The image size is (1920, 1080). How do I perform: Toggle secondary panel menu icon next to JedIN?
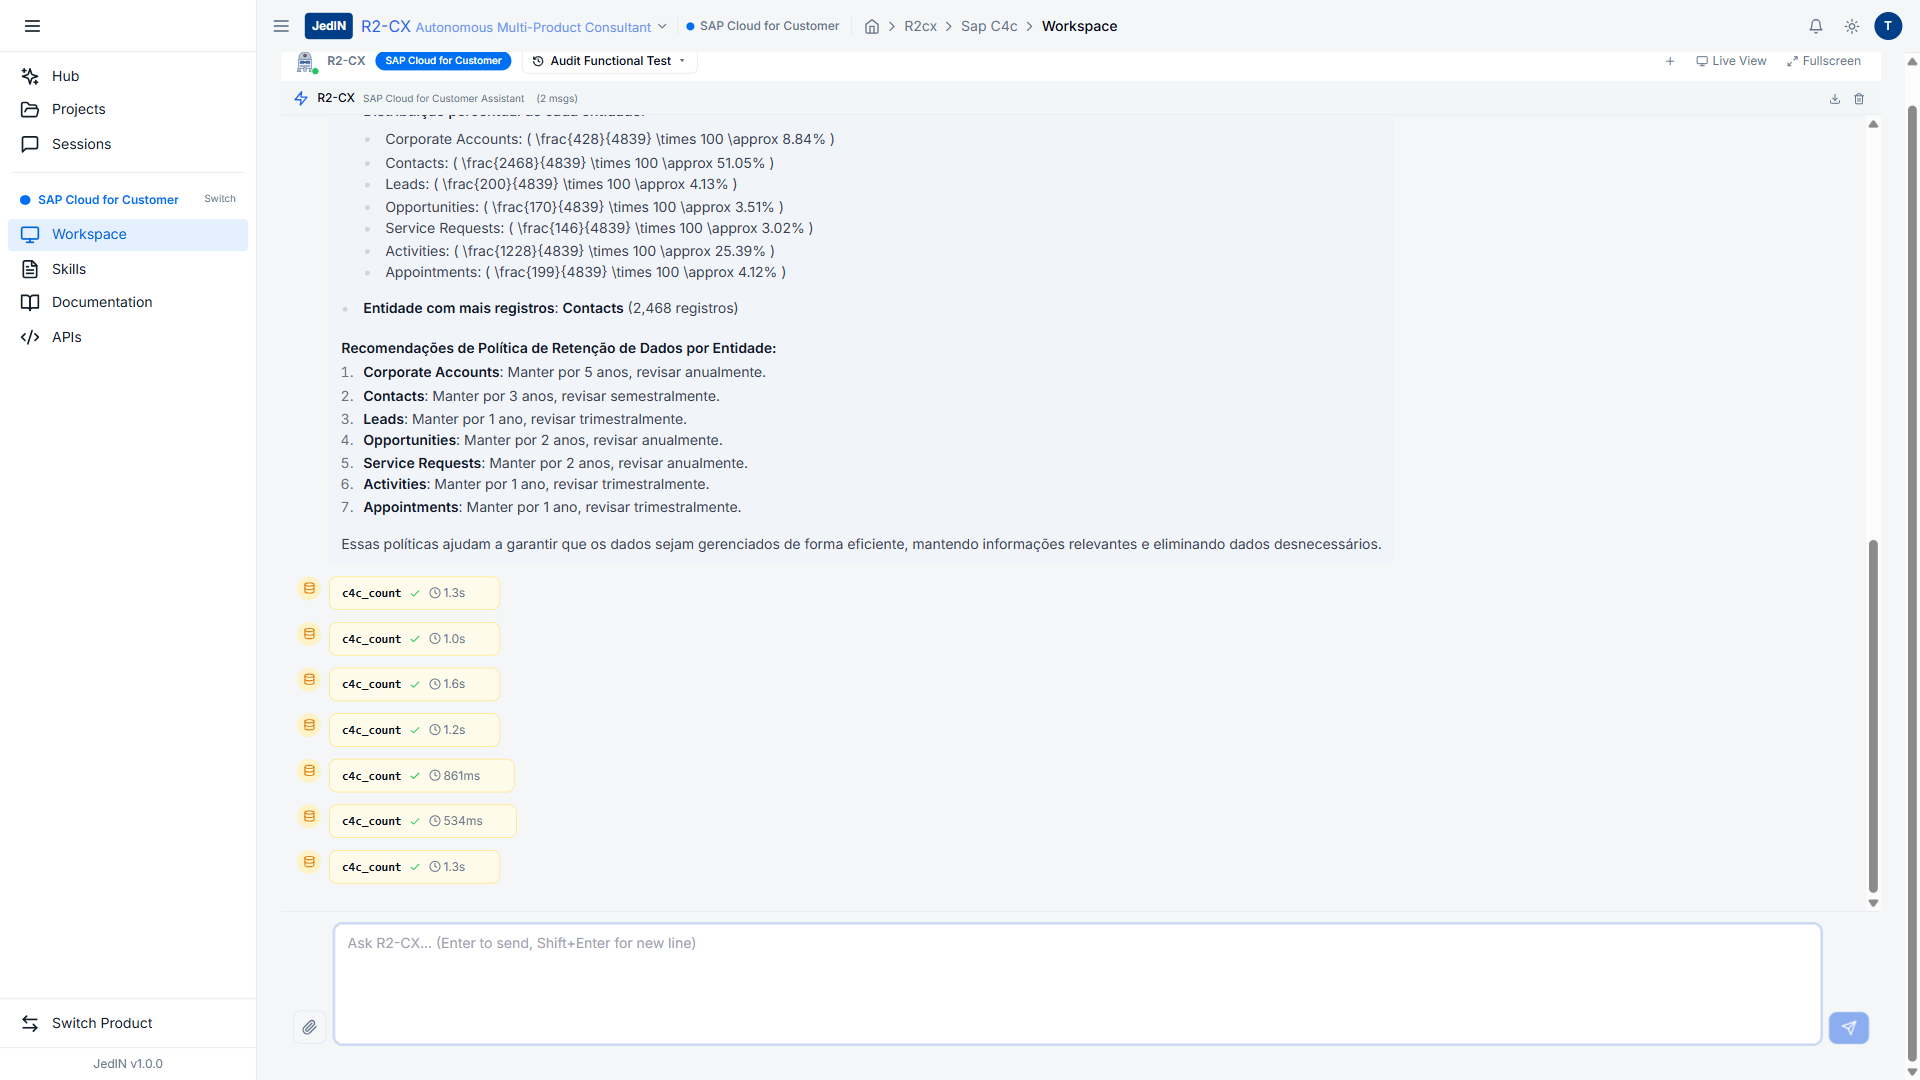click(x=281, y=26)
